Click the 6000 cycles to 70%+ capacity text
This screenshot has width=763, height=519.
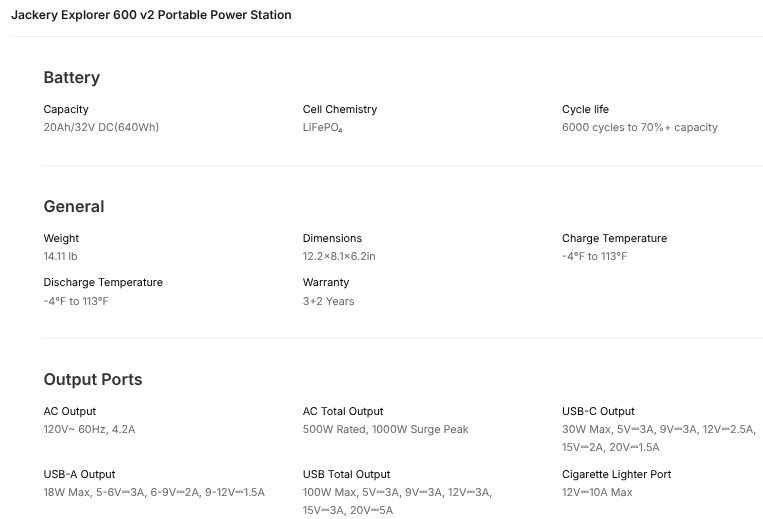click(639, 127)
